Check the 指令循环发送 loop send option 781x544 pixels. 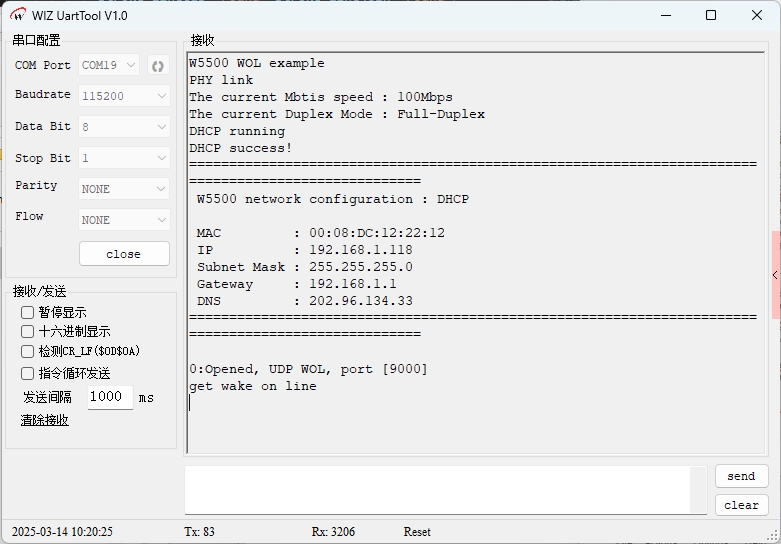[28, 373]
